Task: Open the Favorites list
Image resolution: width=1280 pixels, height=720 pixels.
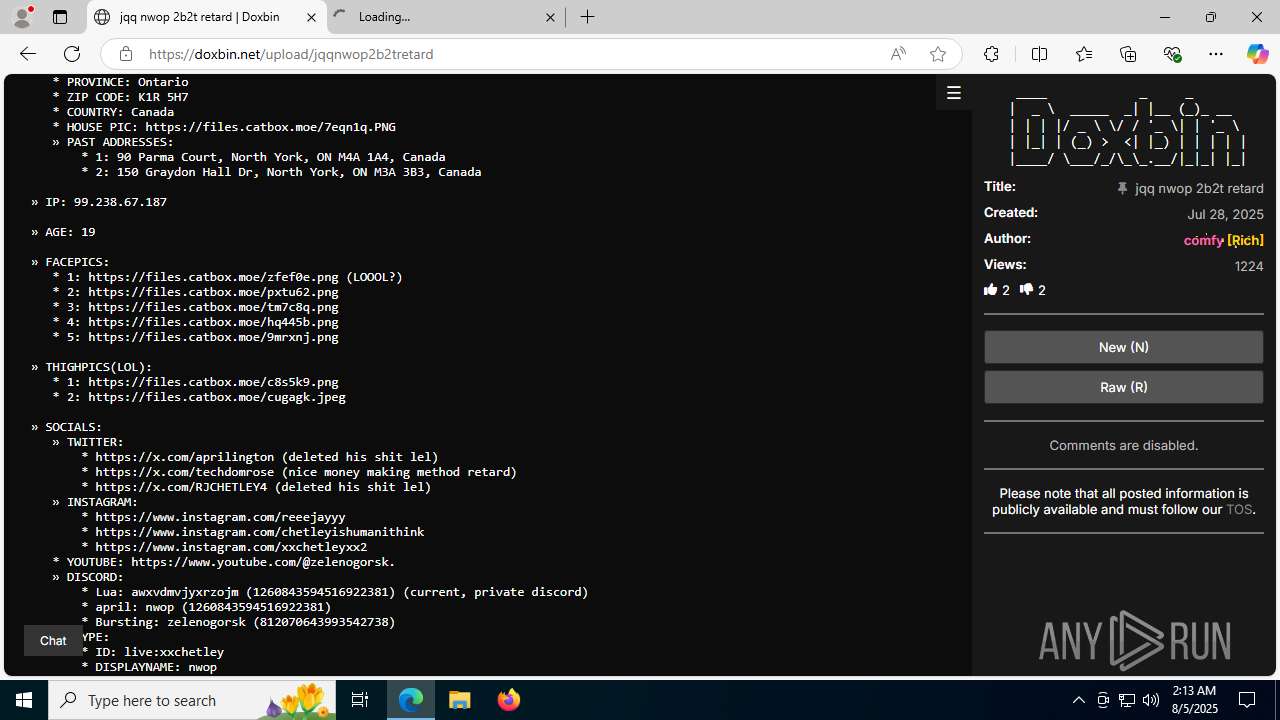Action: point(1084,54)
